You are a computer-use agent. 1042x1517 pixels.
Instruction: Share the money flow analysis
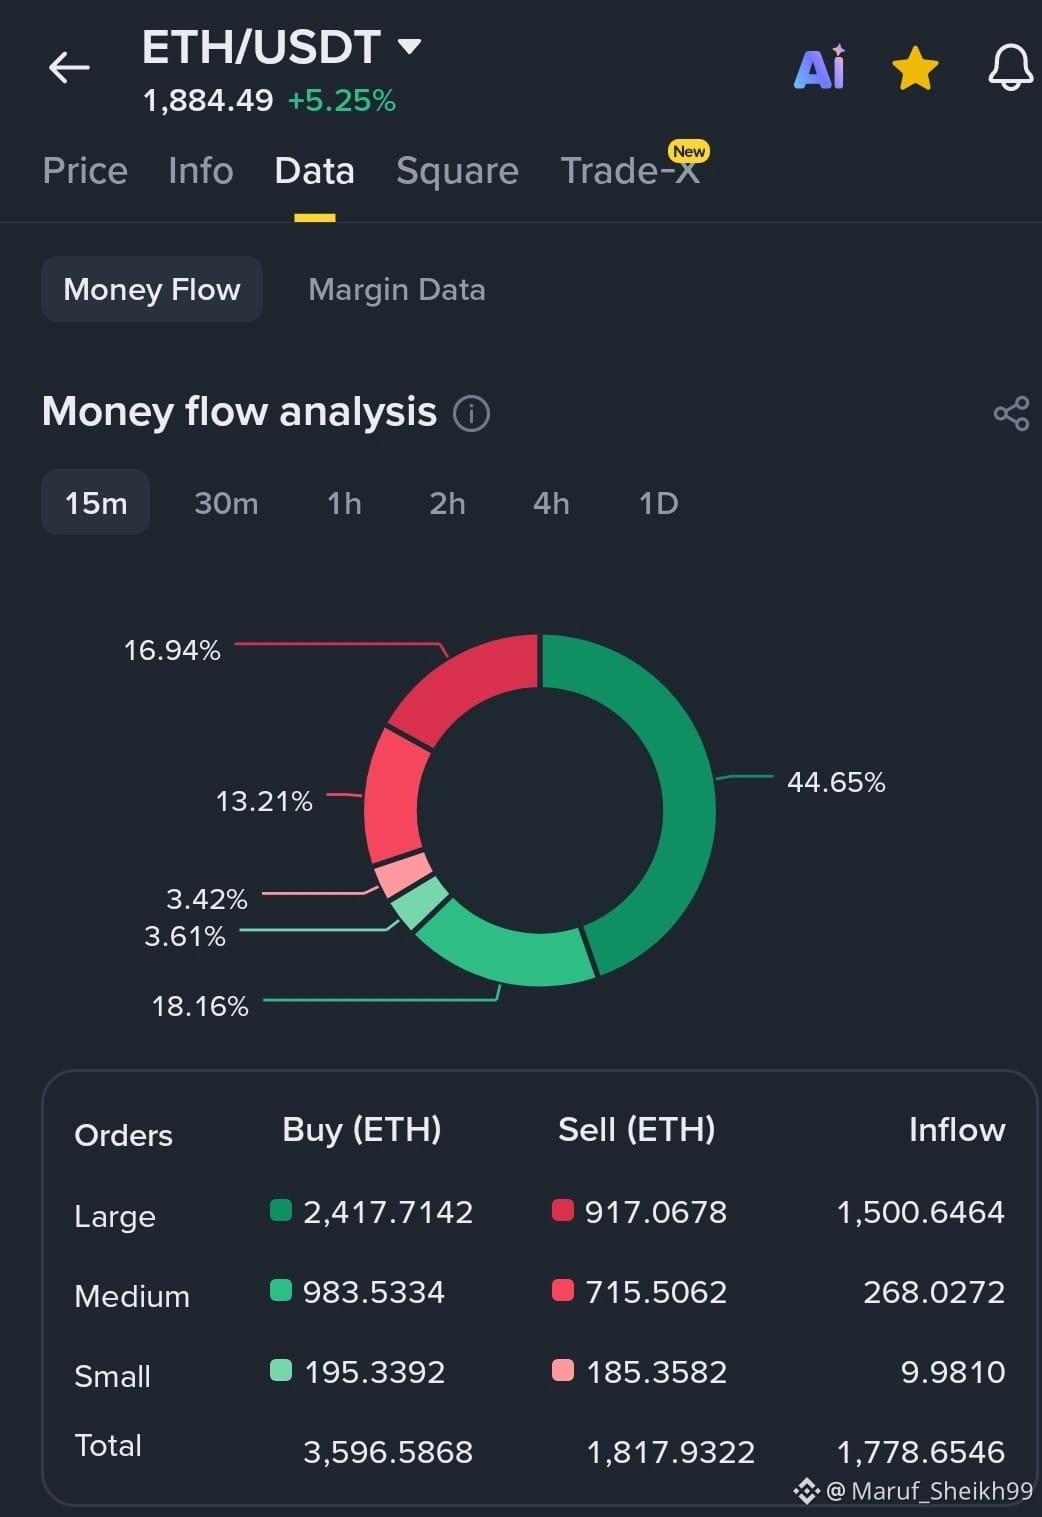(x=1011, y=413)
